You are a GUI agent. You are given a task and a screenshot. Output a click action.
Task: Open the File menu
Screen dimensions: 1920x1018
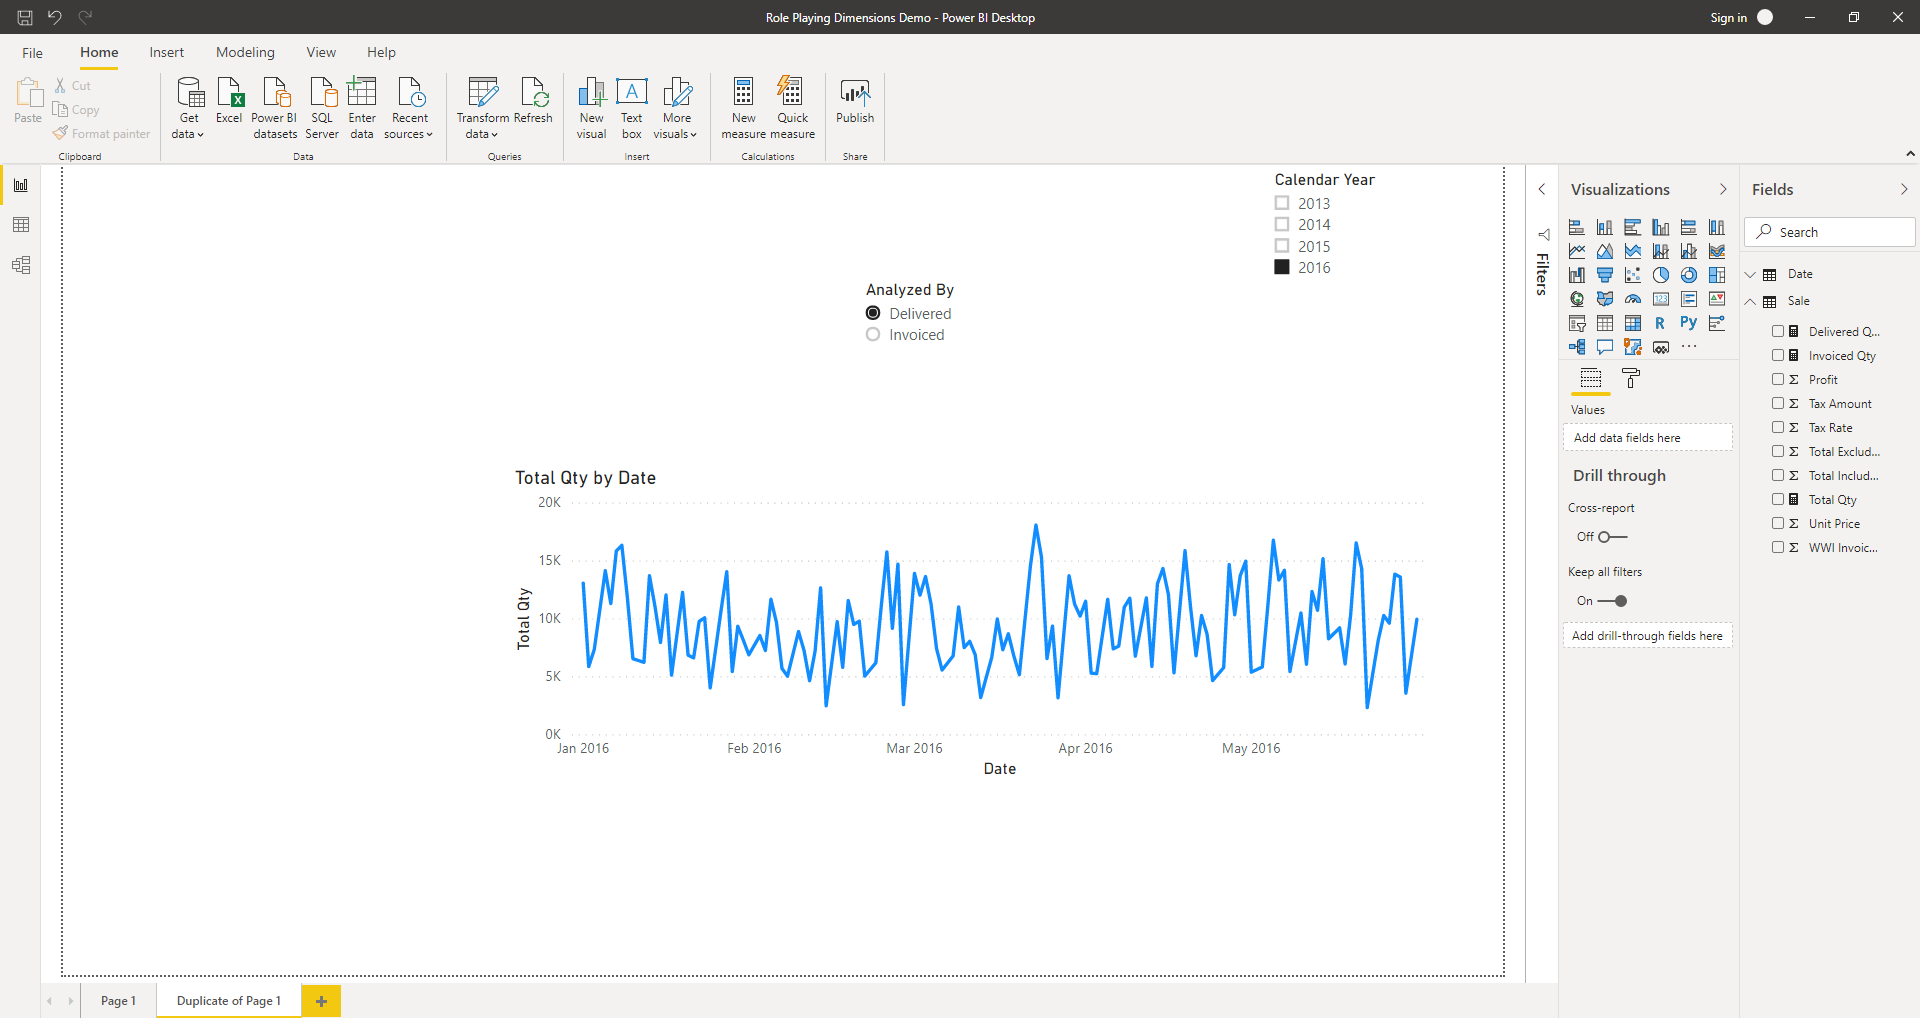(x=32, y=53)
